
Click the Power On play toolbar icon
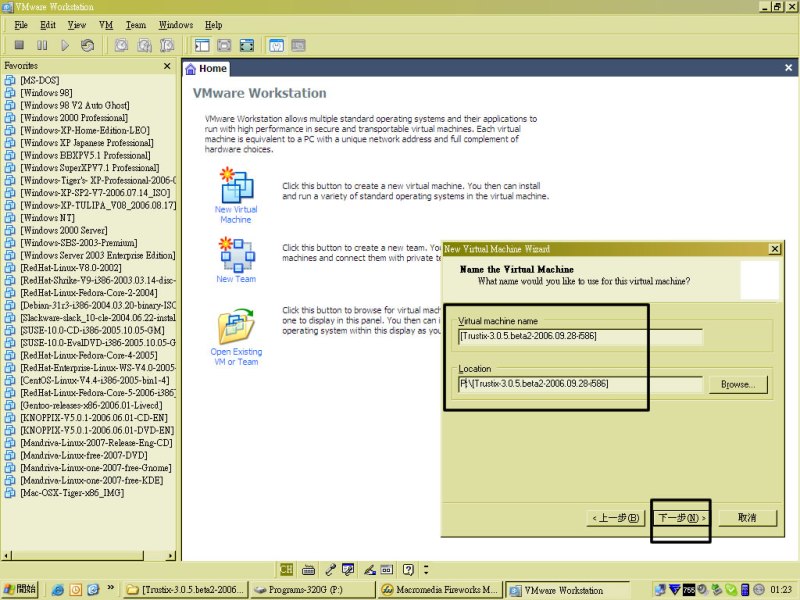pyautogui.click(x=65, y=45)
